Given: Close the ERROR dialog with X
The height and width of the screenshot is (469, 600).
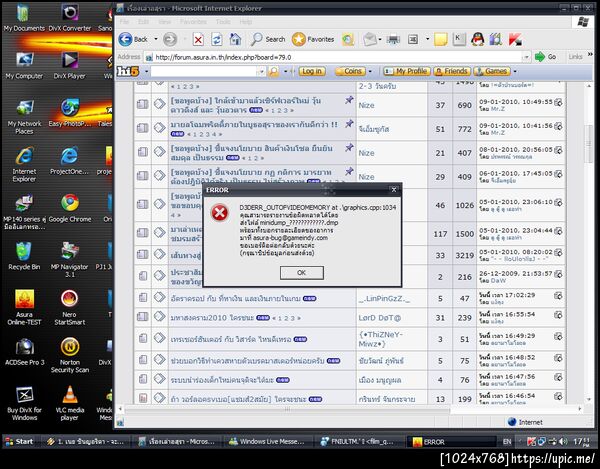Looking at the screenshot, I should pyautogui.click(x=394, y=189).
